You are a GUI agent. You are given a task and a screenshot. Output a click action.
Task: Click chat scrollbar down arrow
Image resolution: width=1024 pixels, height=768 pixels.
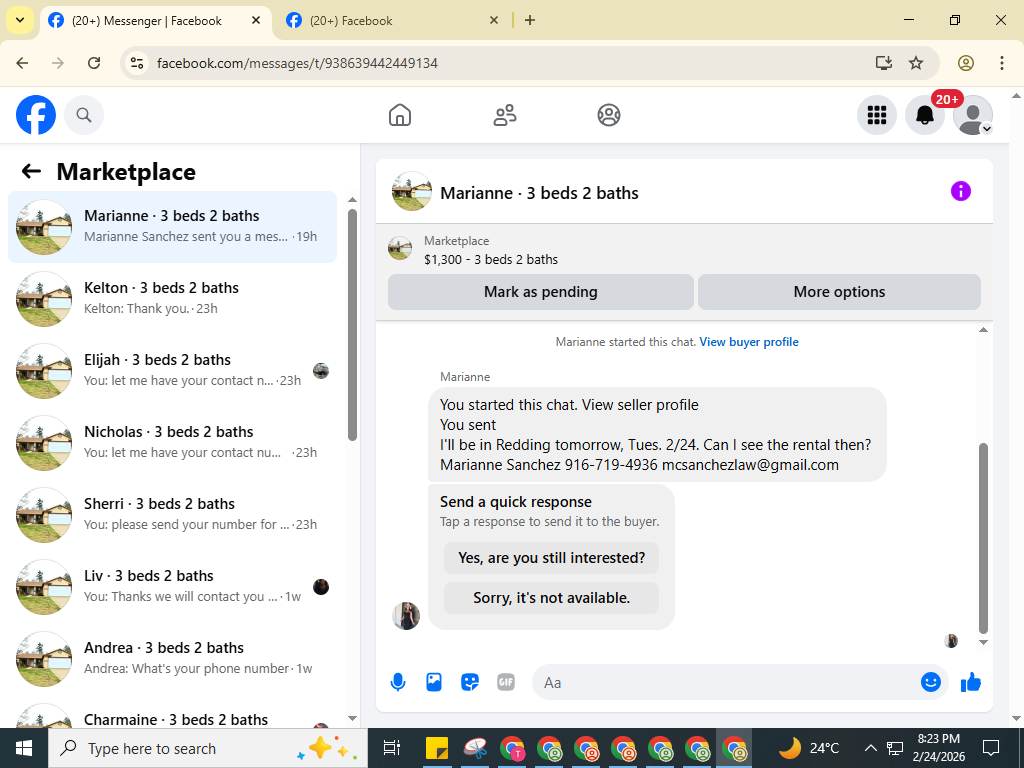click(x=984, y=643)
